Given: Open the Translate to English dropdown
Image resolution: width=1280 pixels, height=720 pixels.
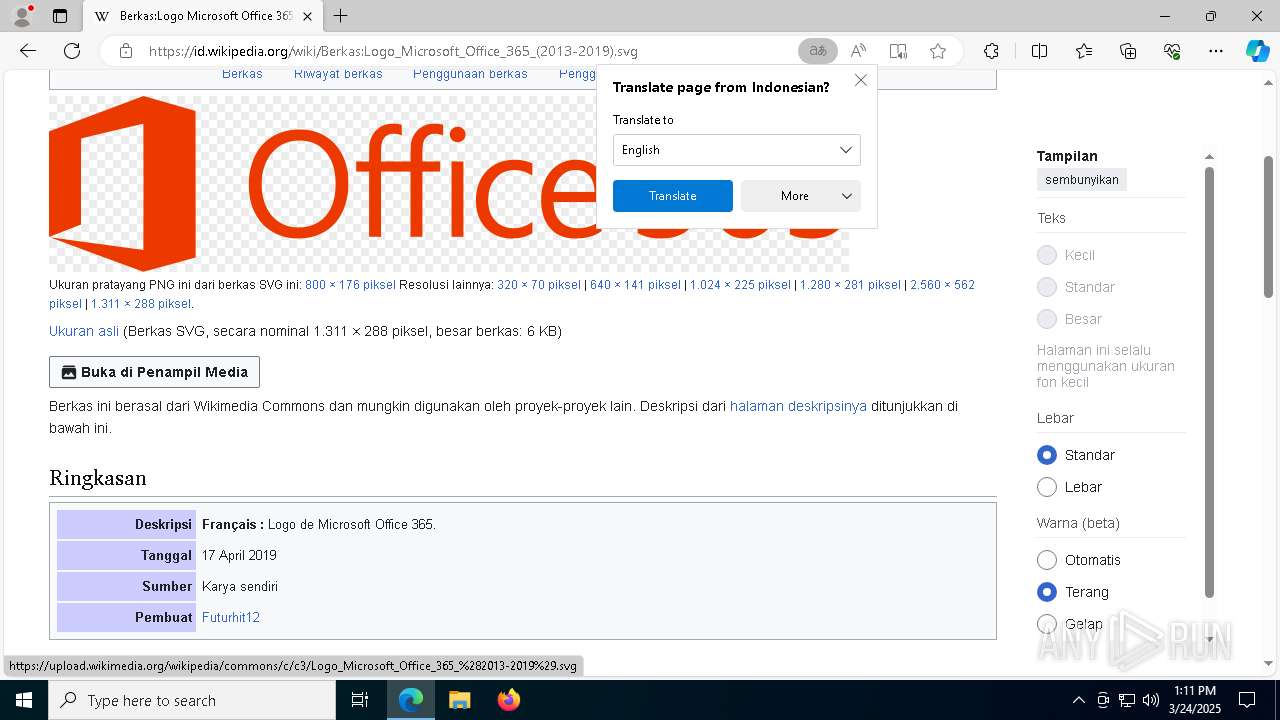Looking at the screenshot, I should coord(736,150).
